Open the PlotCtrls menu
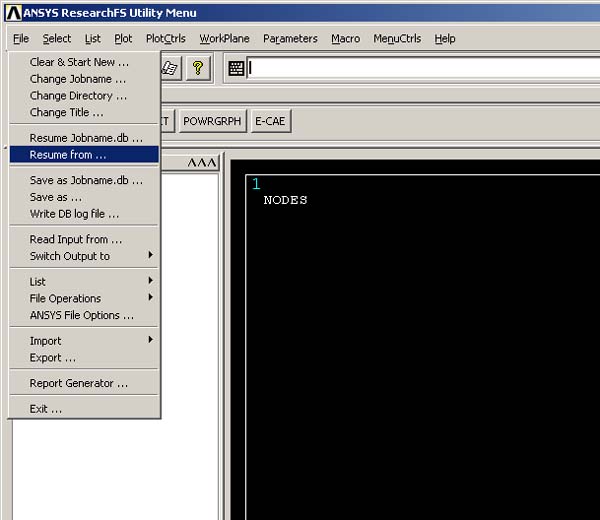Screen dimensions: 600x520 [166, 39]
